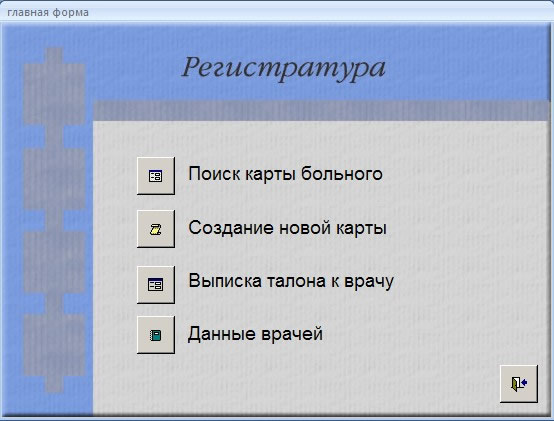The height and width of the screenshot is (421, 554).
Task: Click the create new card scroll icon button
Action: [x=156, y=229]
